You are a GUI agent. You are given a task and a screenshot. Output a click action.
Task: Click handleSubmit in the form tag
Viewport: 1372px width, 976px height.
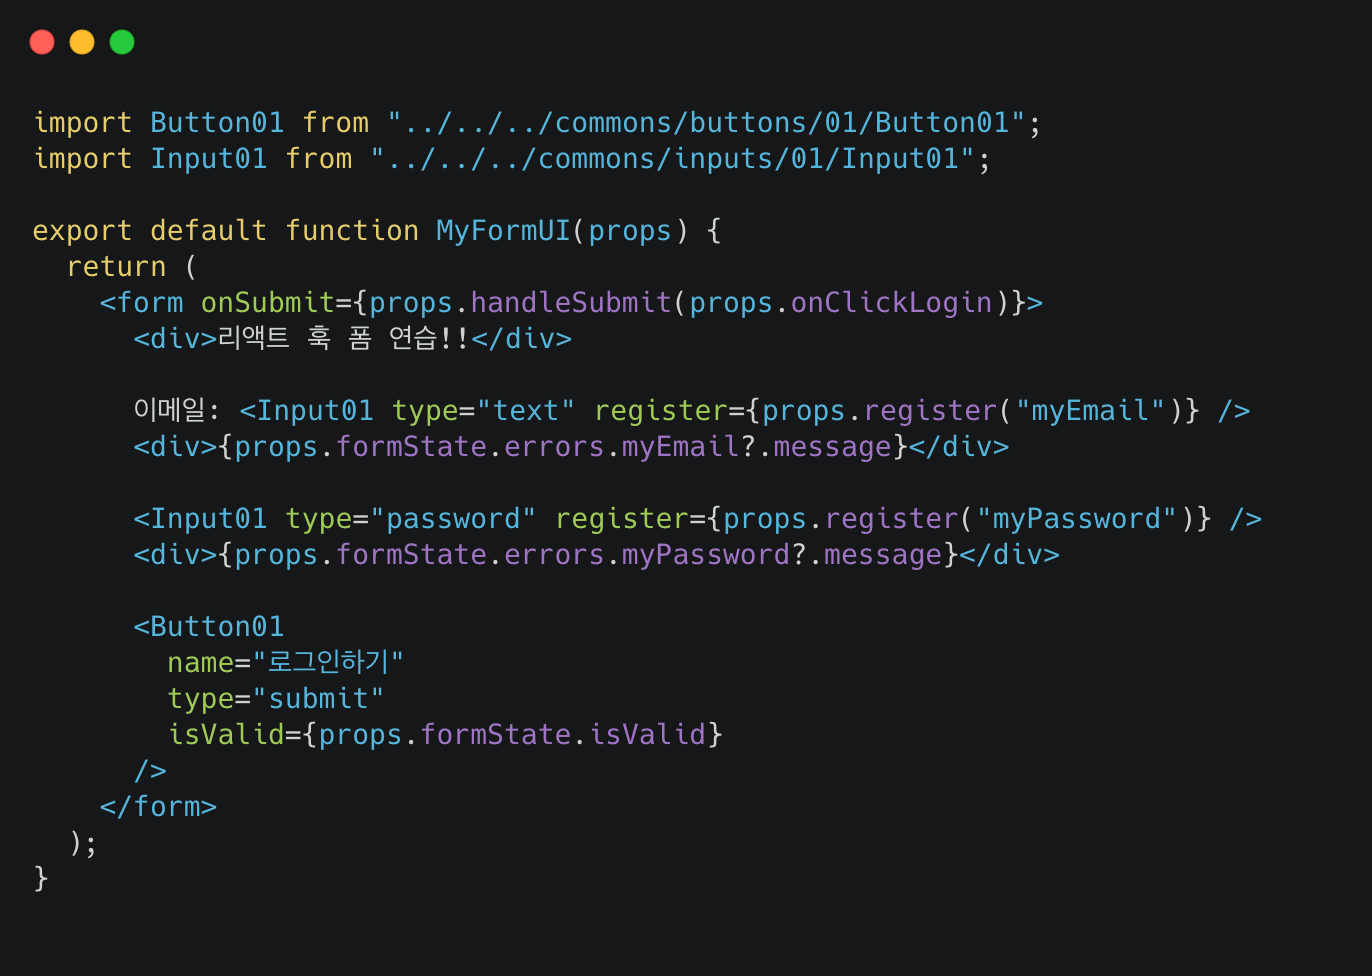pyautogui.click(x=571, y=303)
